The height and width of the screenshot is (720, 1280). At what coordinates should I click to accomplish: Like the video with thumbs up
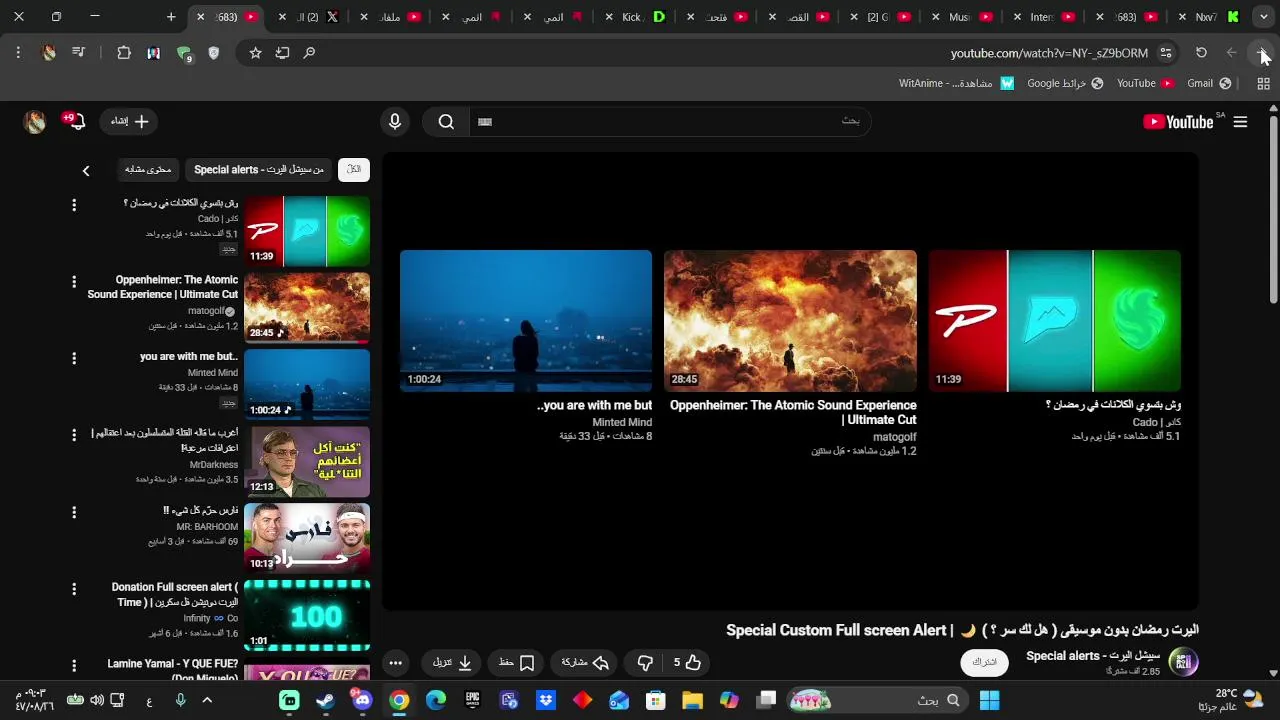[x=686, y=662]
